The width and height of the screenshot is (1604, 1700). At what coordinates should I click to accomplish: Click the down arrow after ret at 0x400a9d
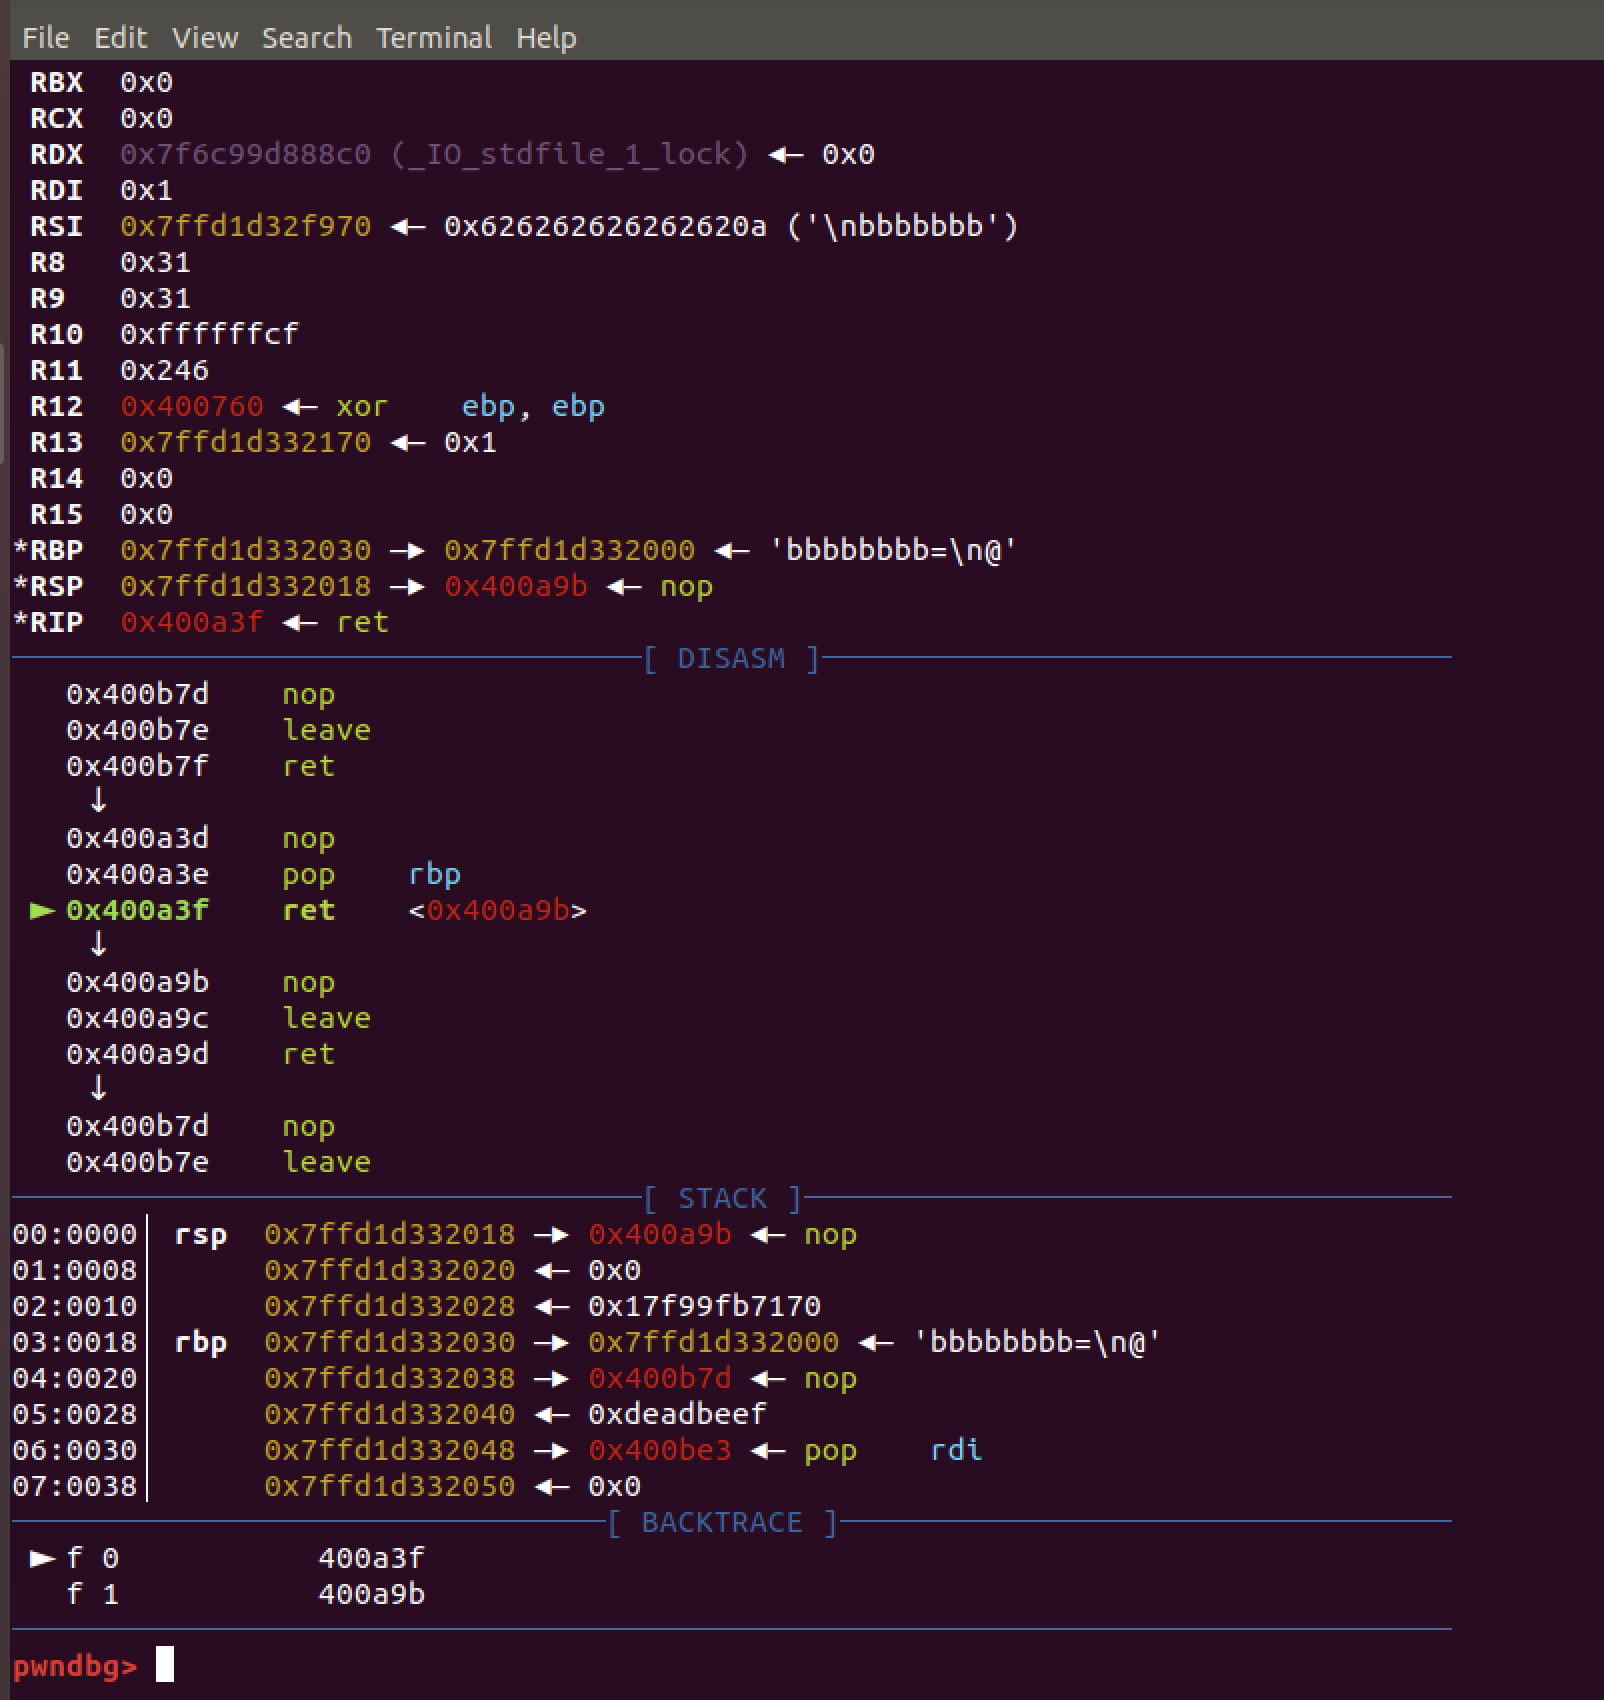(97, 1089)
